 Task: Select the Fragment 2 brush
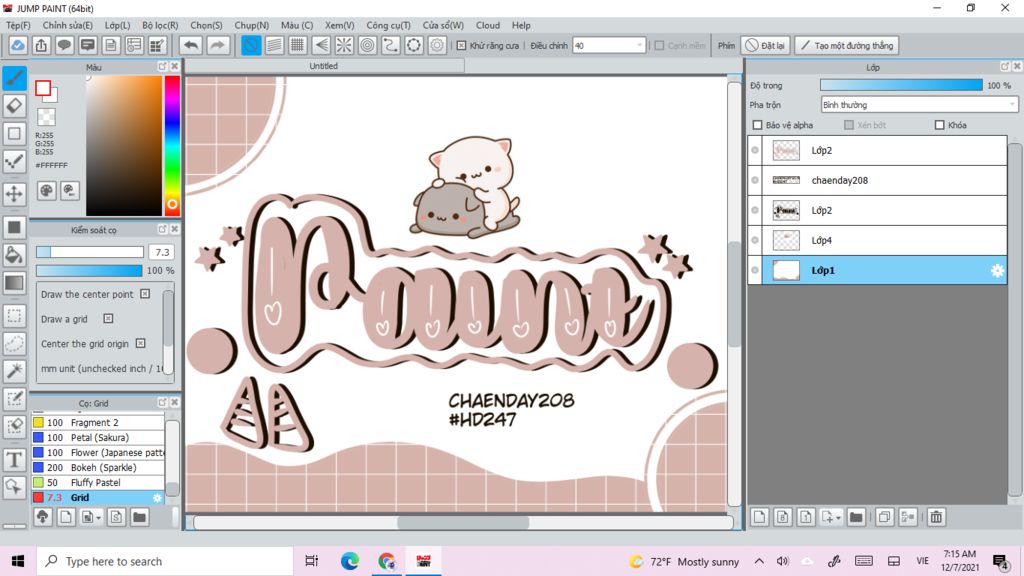click(98, 423)
